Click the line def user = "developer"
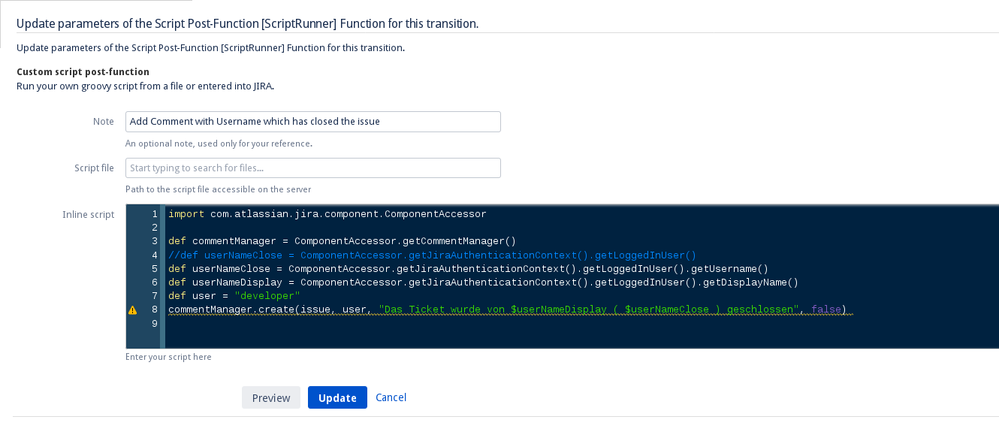 coord(234,296)
